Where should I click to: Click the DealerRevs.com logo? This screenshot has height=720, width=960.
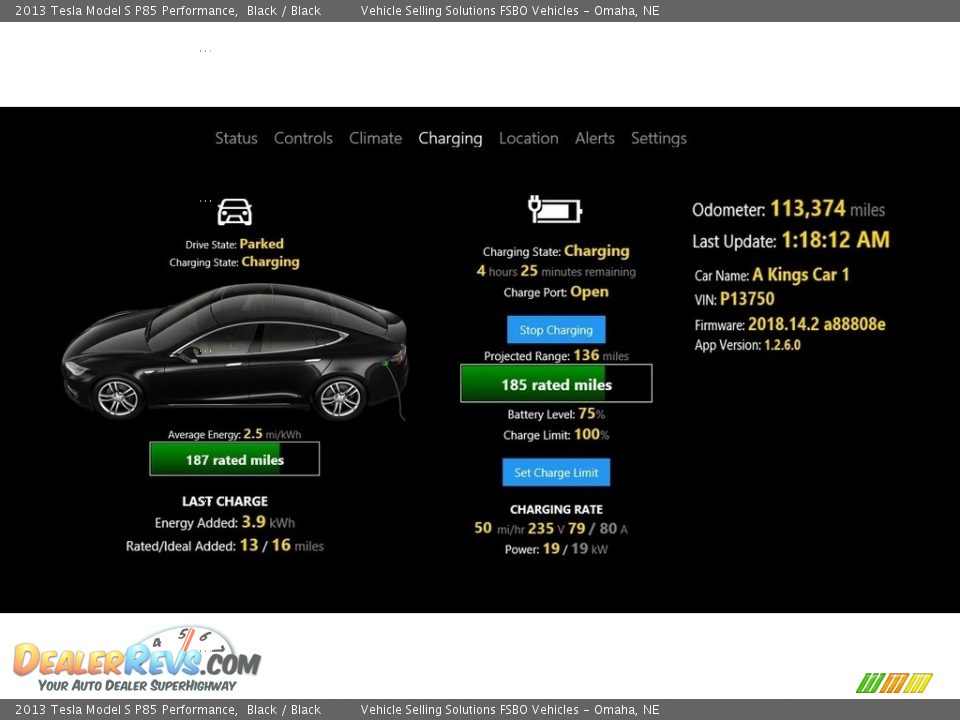pos(137,660)
